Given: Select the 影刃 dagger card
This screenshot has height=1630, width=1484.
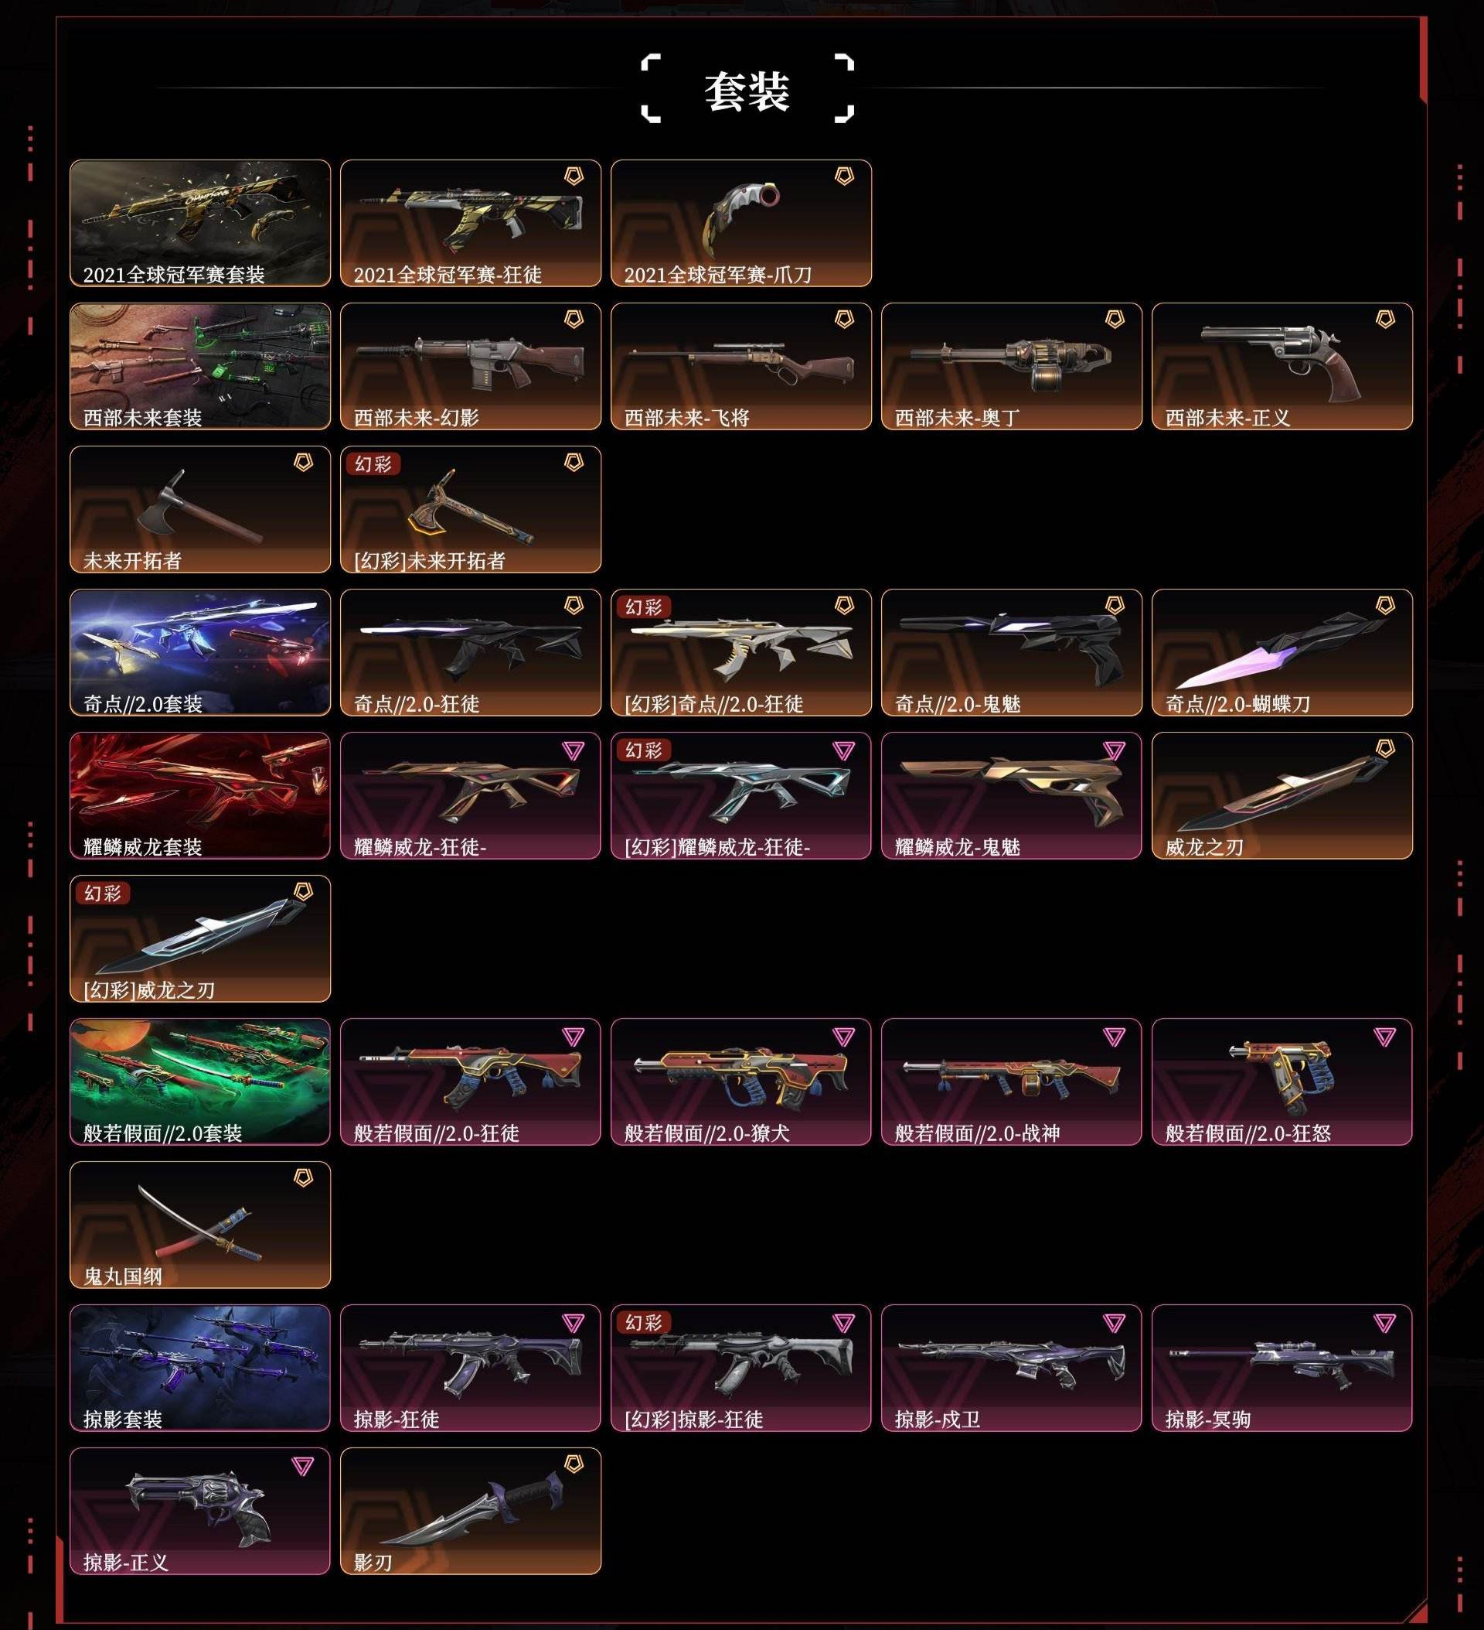Looking at the screenshot, I should click(471, 1510).
